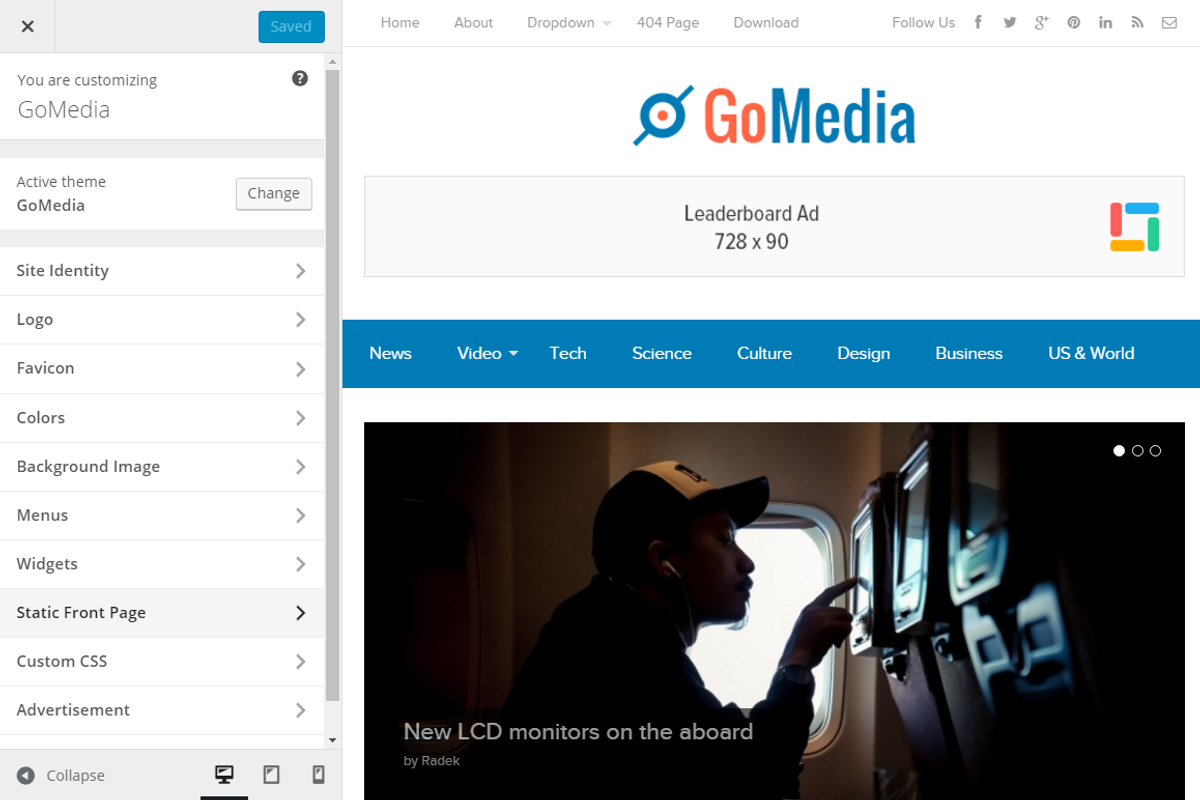This screenshot has height=800, width=1200.
Task: Select the second slider dot indicator
Action: pos(1137,451)
